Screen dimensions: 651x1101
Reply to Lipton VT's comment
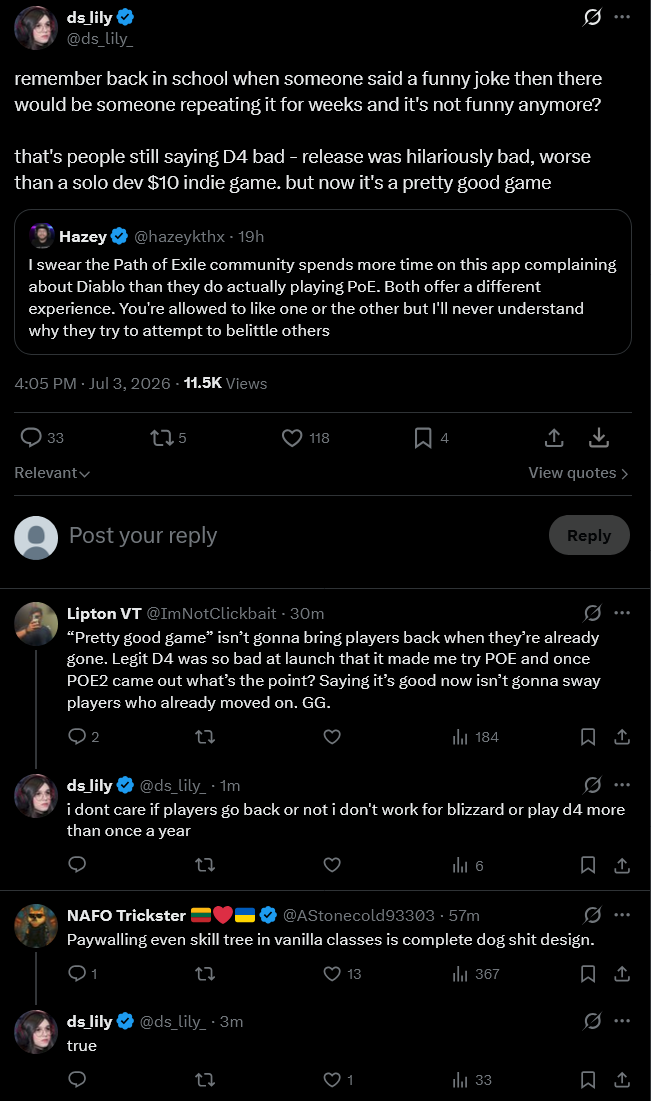coord(83,737)
